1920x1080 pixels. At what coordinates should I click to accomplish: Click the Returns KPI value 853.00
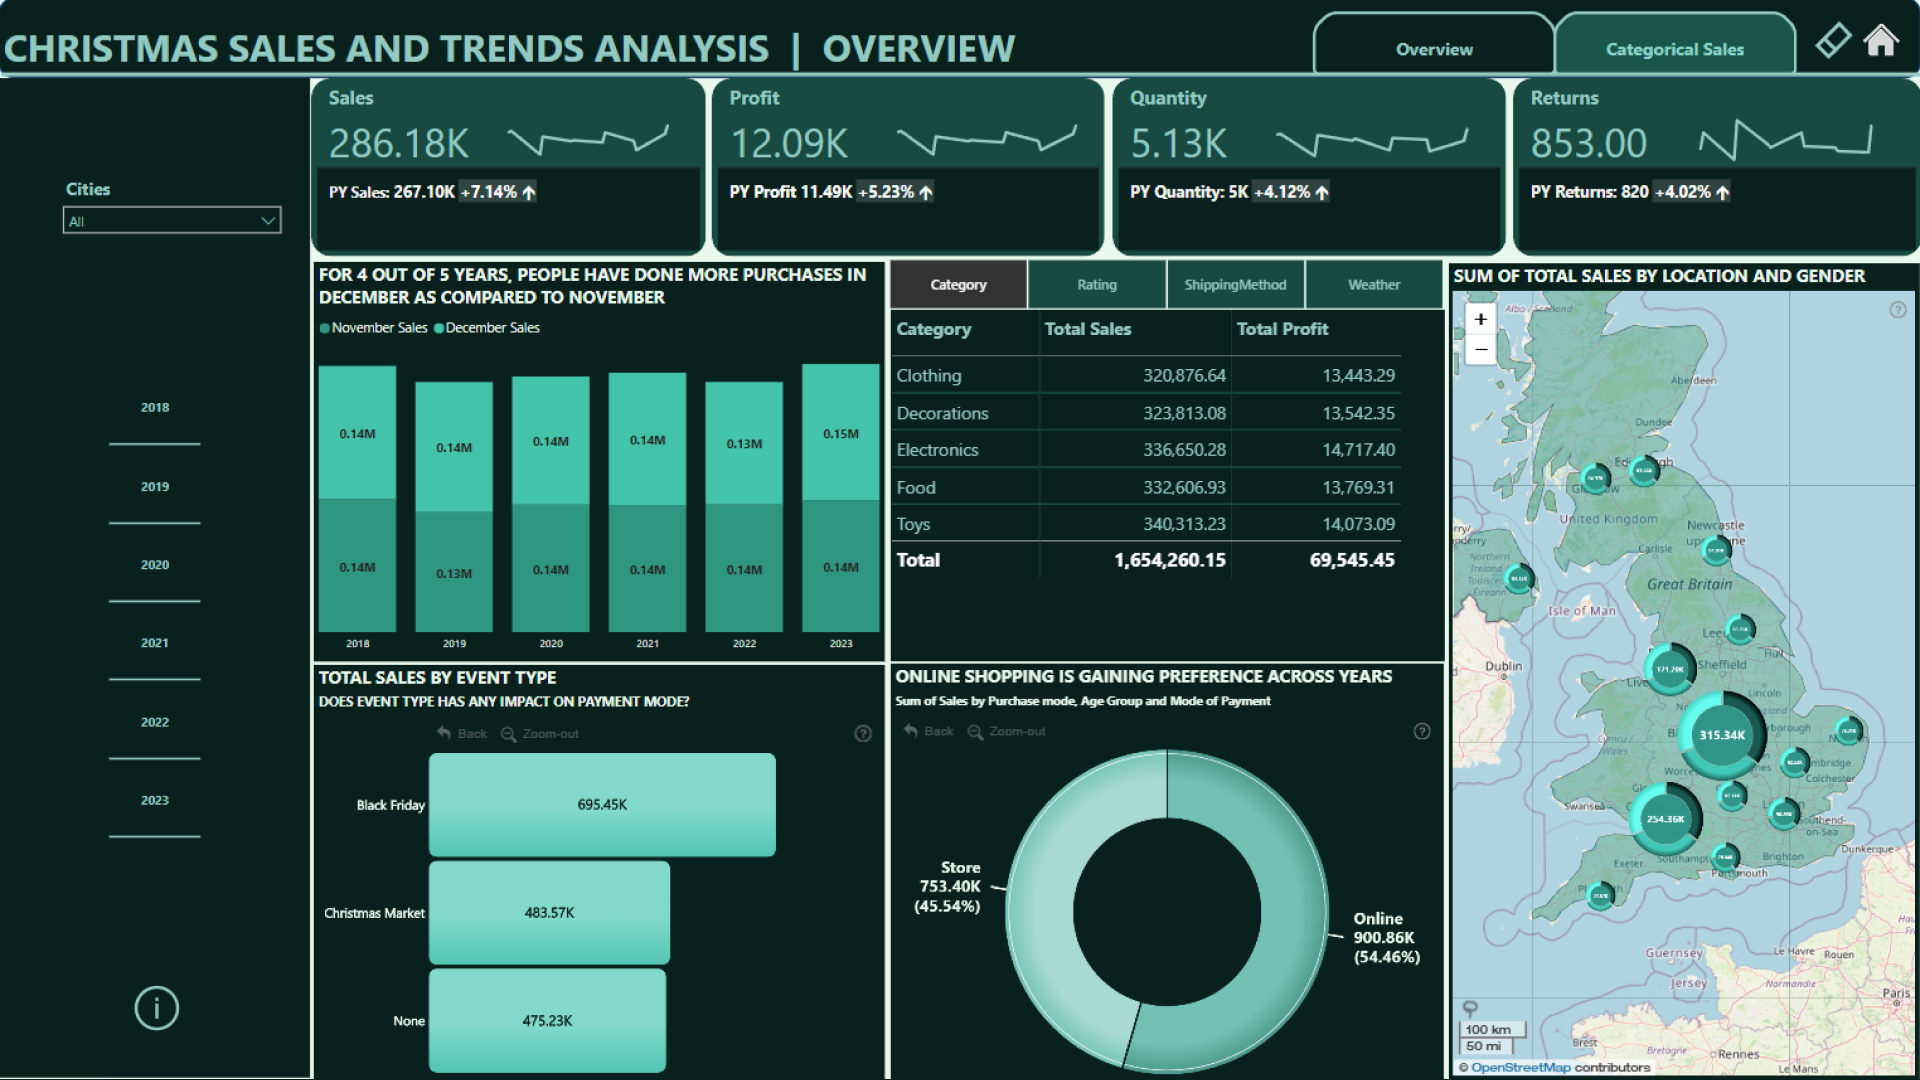coord(1588,143)
